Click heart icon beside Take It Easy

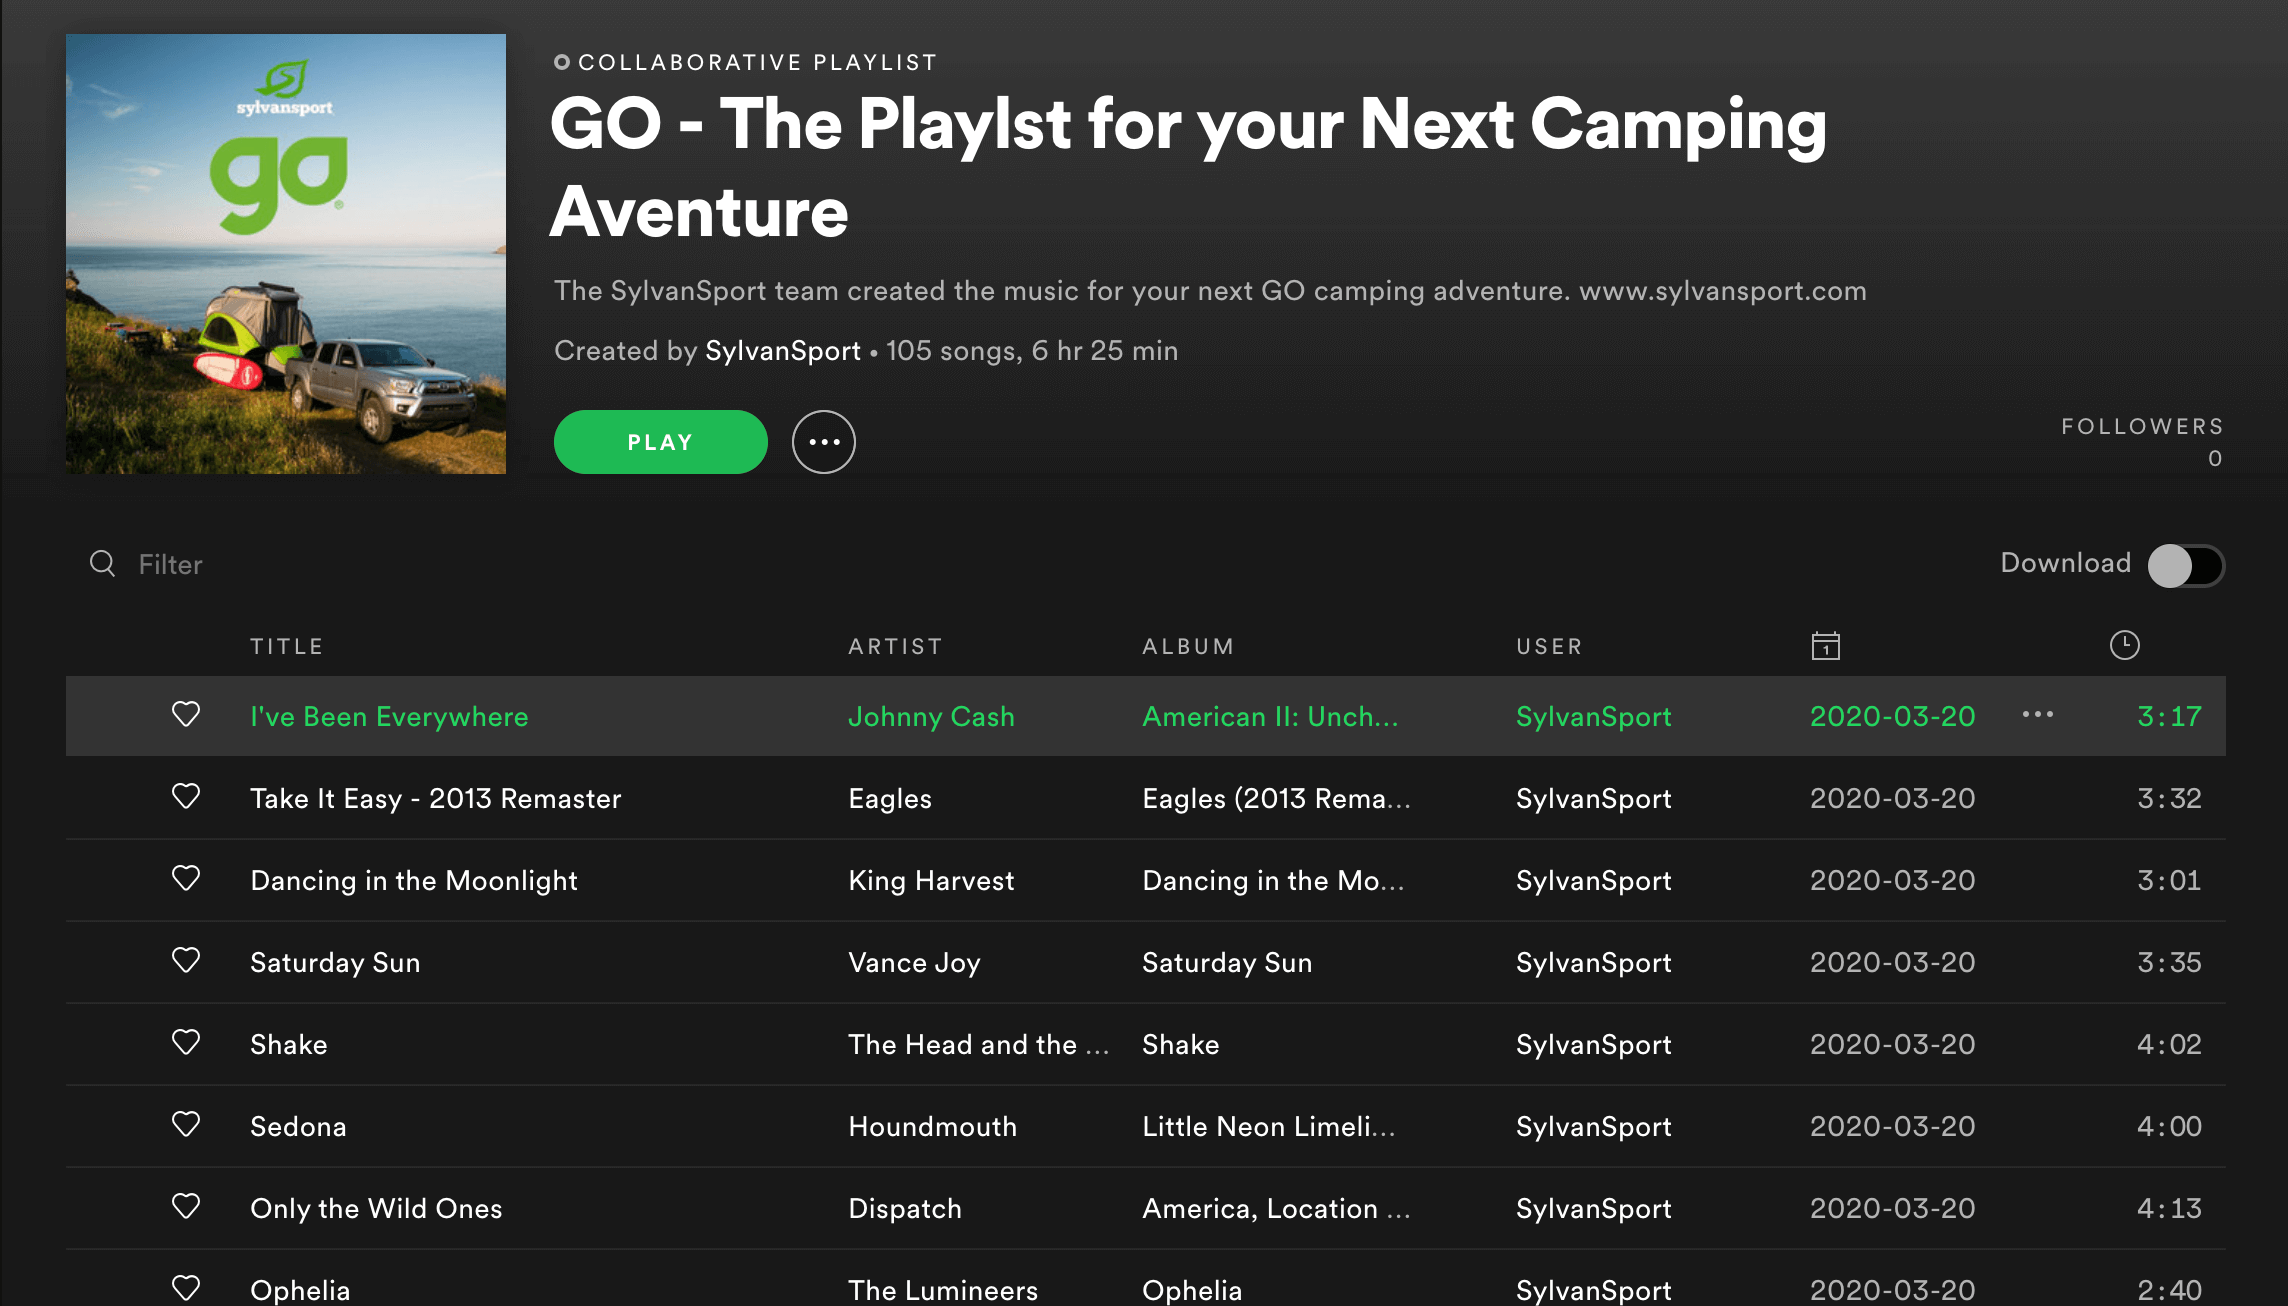pyautogui.click(x=186, y=797)
